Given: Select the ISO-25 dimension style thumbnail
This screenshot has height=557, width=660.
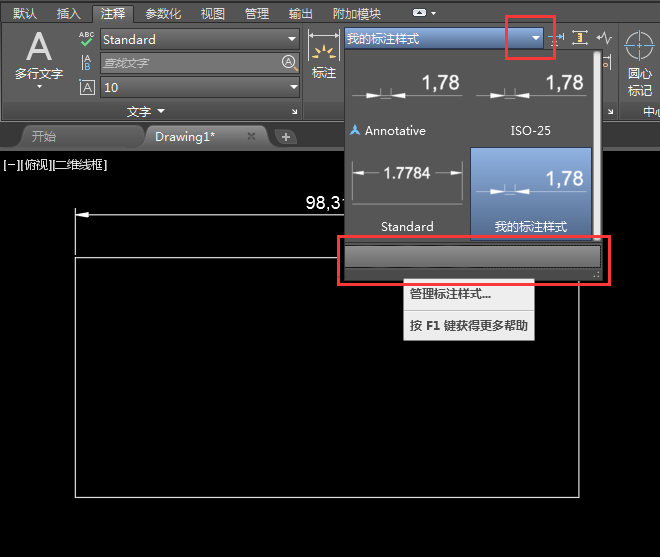Looking at the screenshot, I should (531, 101).
